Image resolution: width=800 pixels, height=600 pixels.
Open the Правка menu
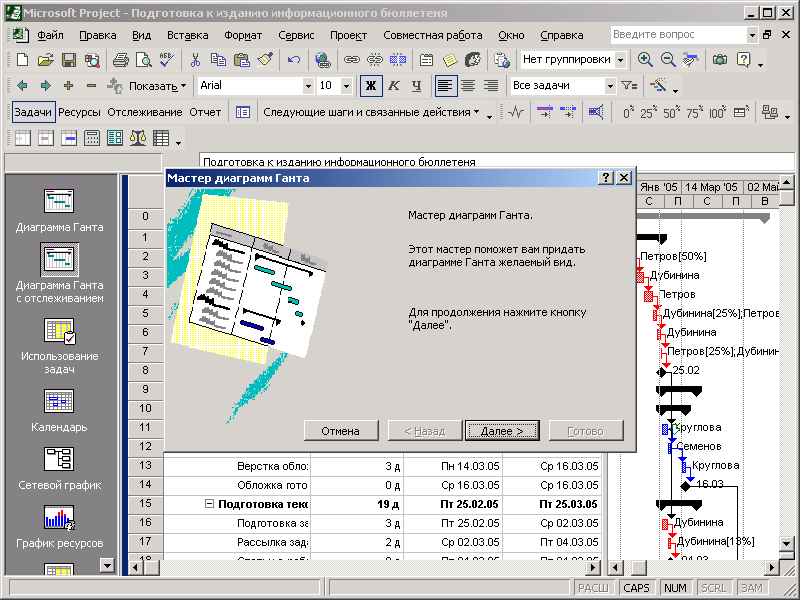[x=97, y=35]
